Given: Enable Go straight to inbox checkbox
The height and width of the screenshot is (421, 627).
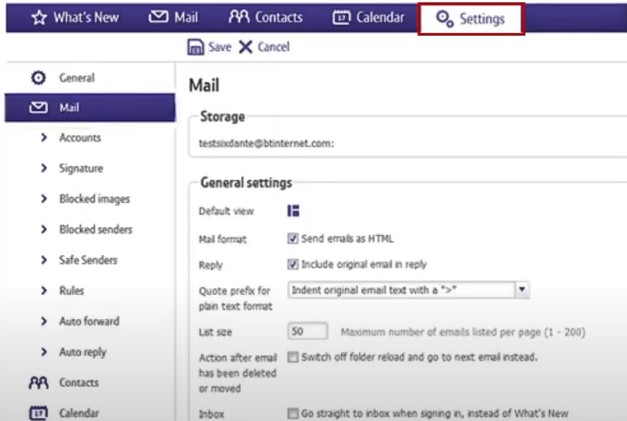Looking at the screenshot, I should click(x=293, y=413).
